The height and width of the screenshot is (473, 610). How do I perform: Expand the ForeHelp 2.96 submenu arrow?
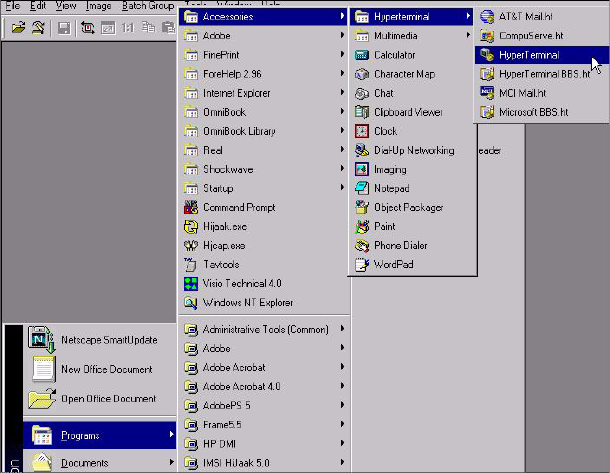click(x=342, y=74)
